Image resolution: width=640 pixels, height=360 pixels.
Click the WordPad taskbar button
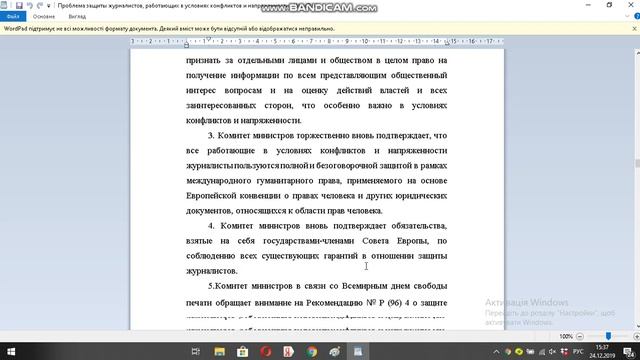point(358,351)
